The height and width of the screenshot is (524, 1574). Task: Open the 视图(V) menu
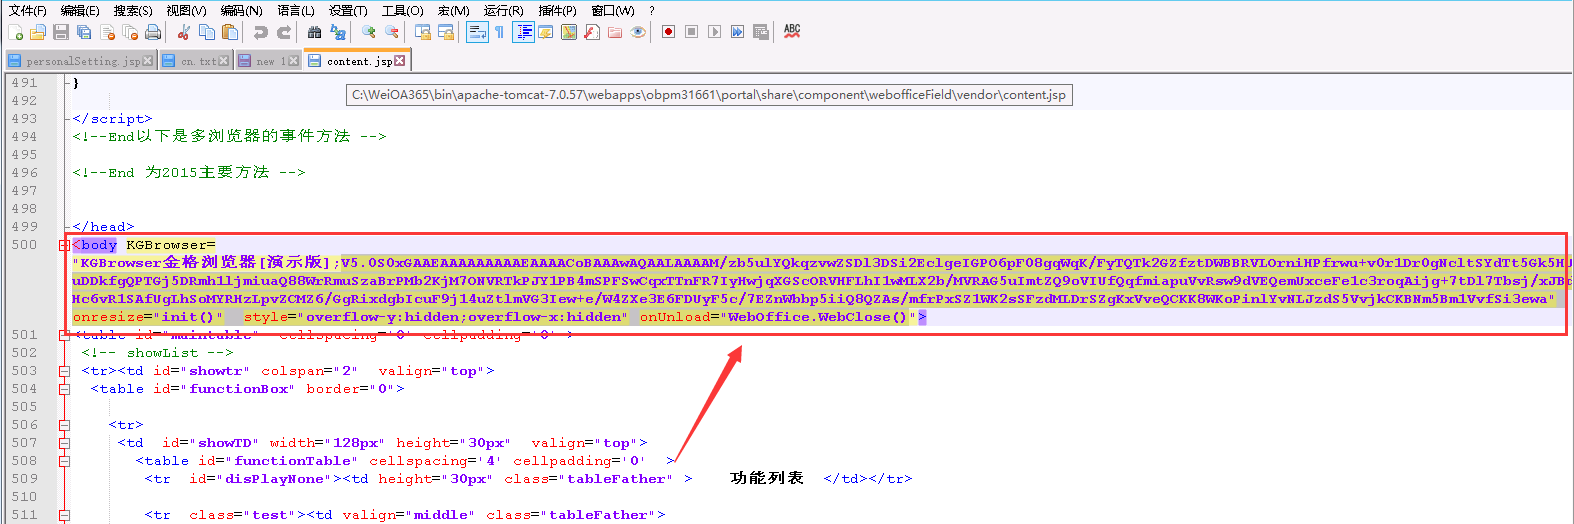point(186,10)
